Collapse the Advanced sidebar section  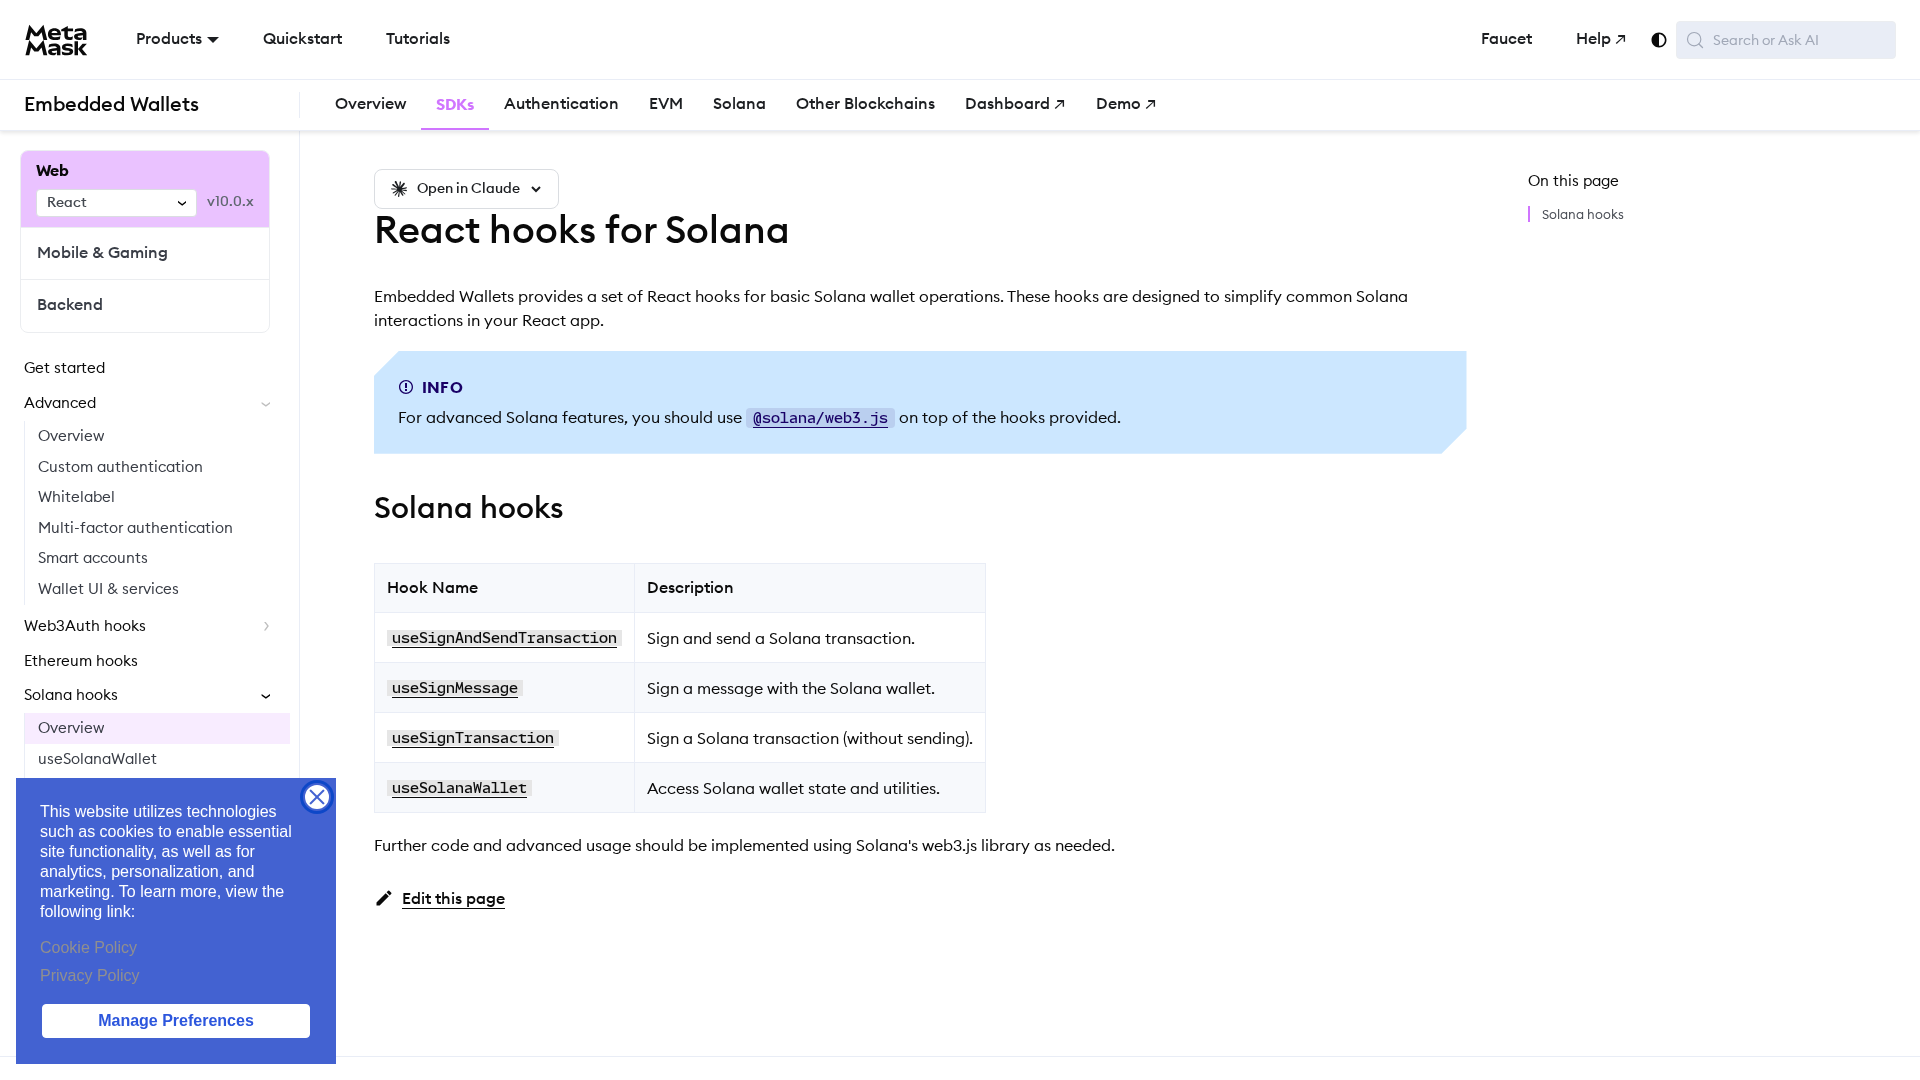click(x=266, y=404)
